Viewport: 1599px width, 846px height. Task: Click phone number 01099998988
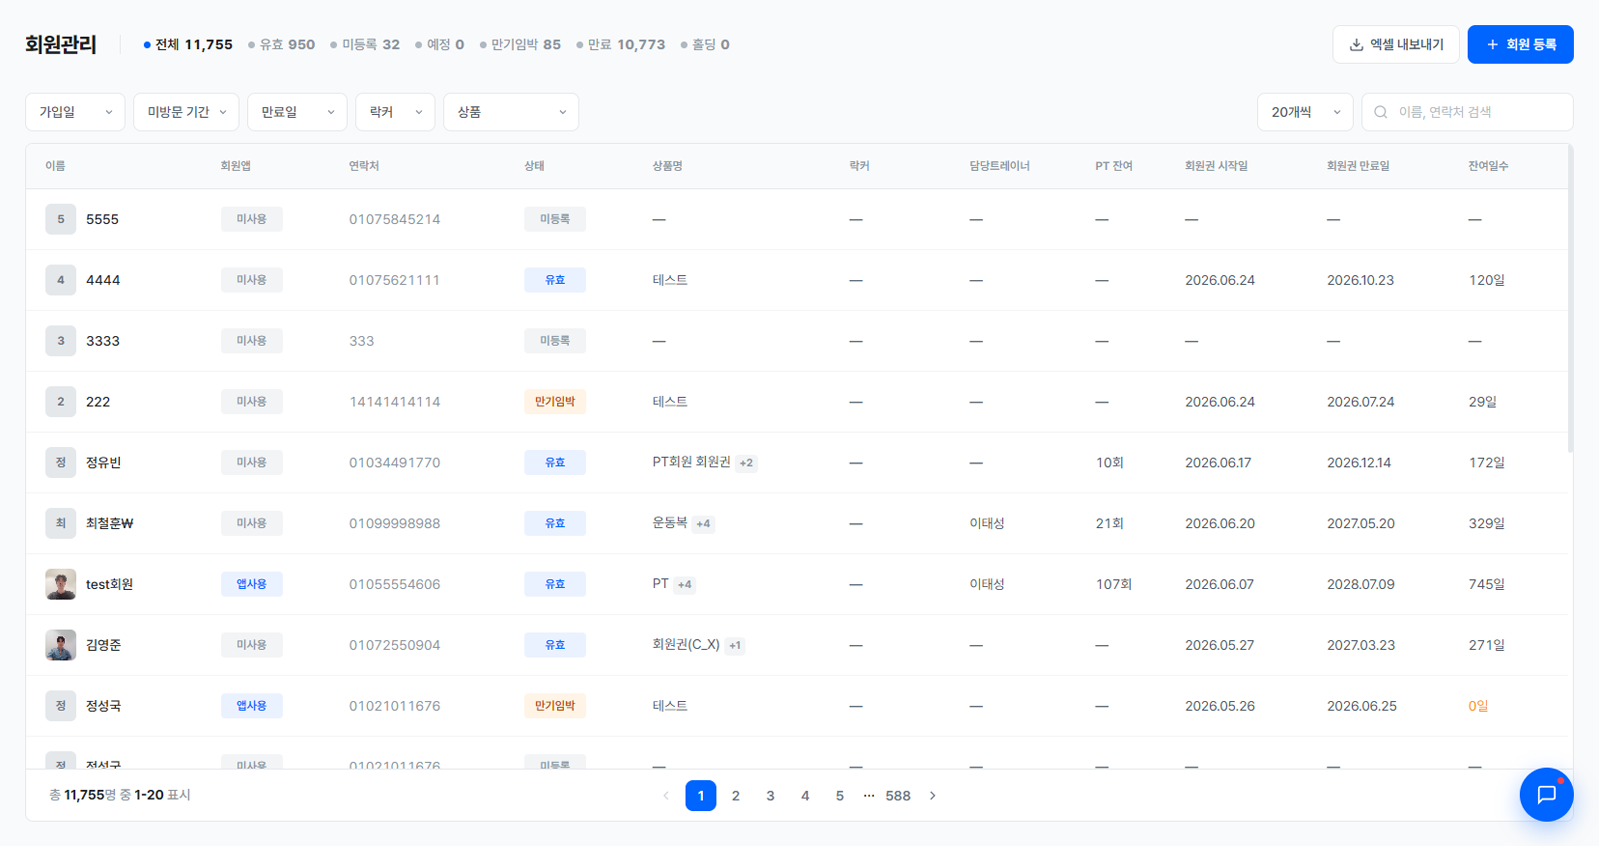(394, 524)
